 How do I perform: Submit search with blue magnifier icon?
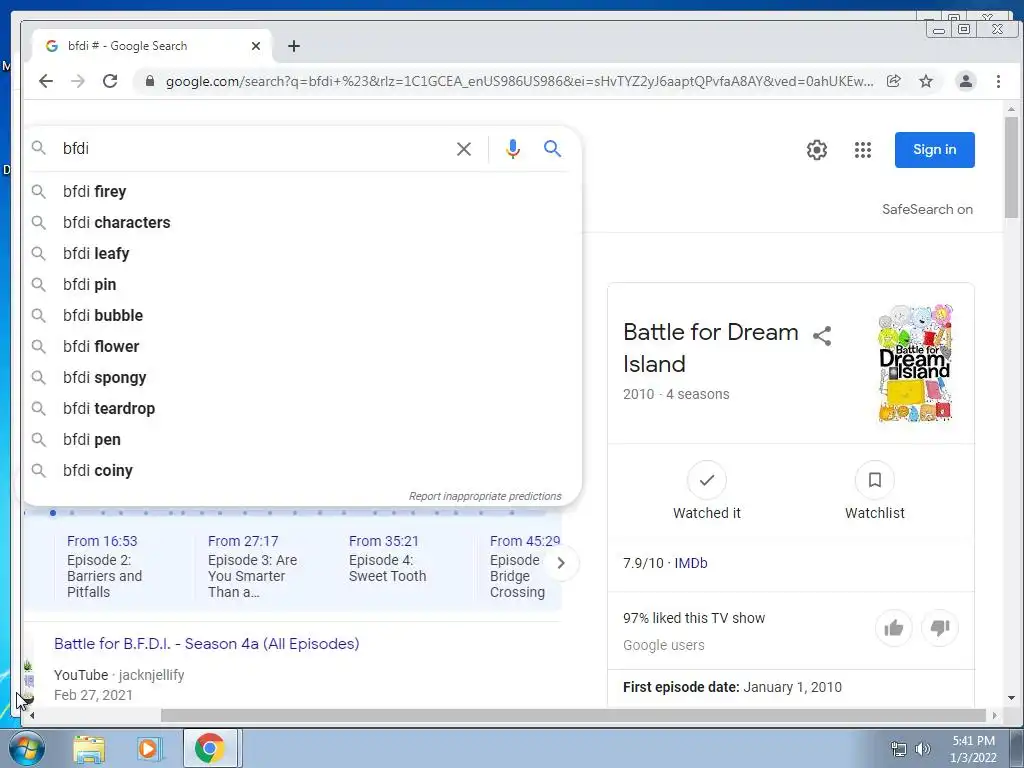552,149
